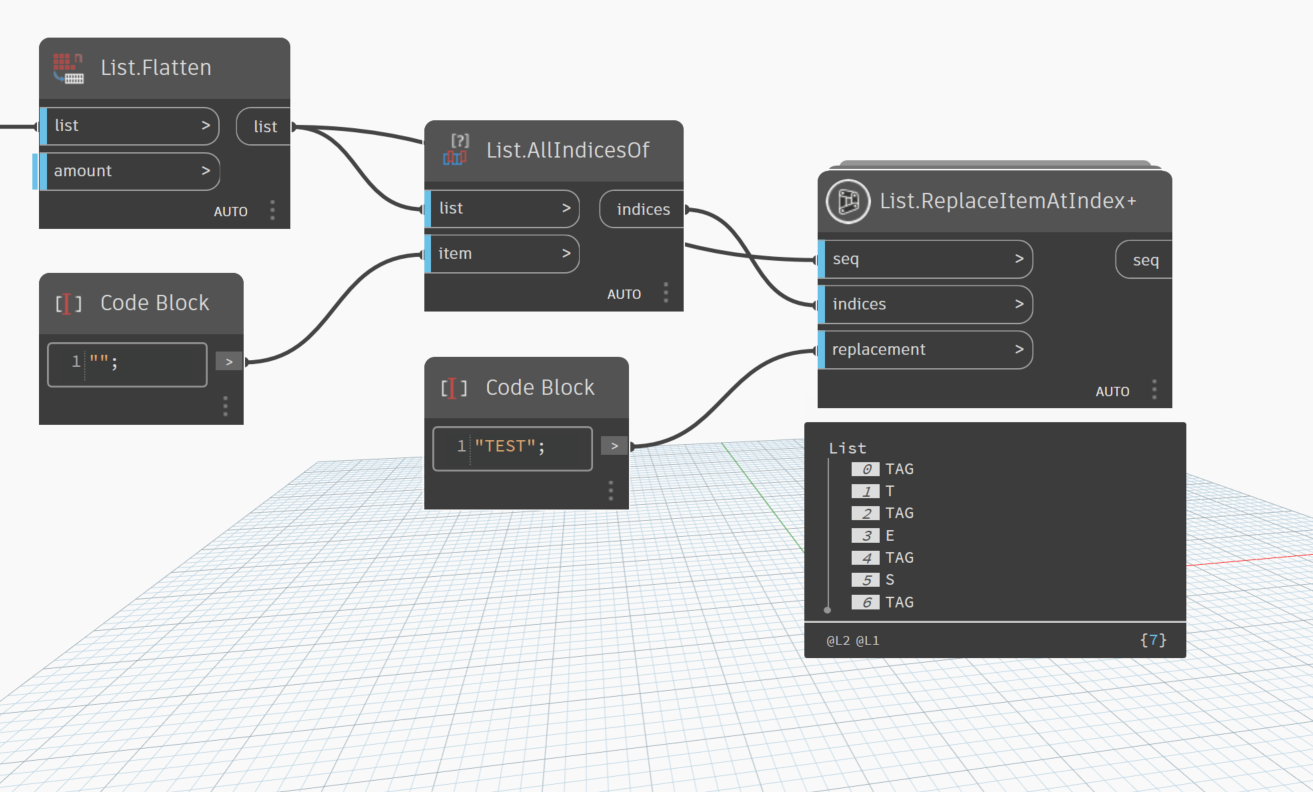Viewport: 1313px width, 792px height.
Task: Select the seq output port on List.ReplaceItemAtIndex+
Action: (1144, 259)
